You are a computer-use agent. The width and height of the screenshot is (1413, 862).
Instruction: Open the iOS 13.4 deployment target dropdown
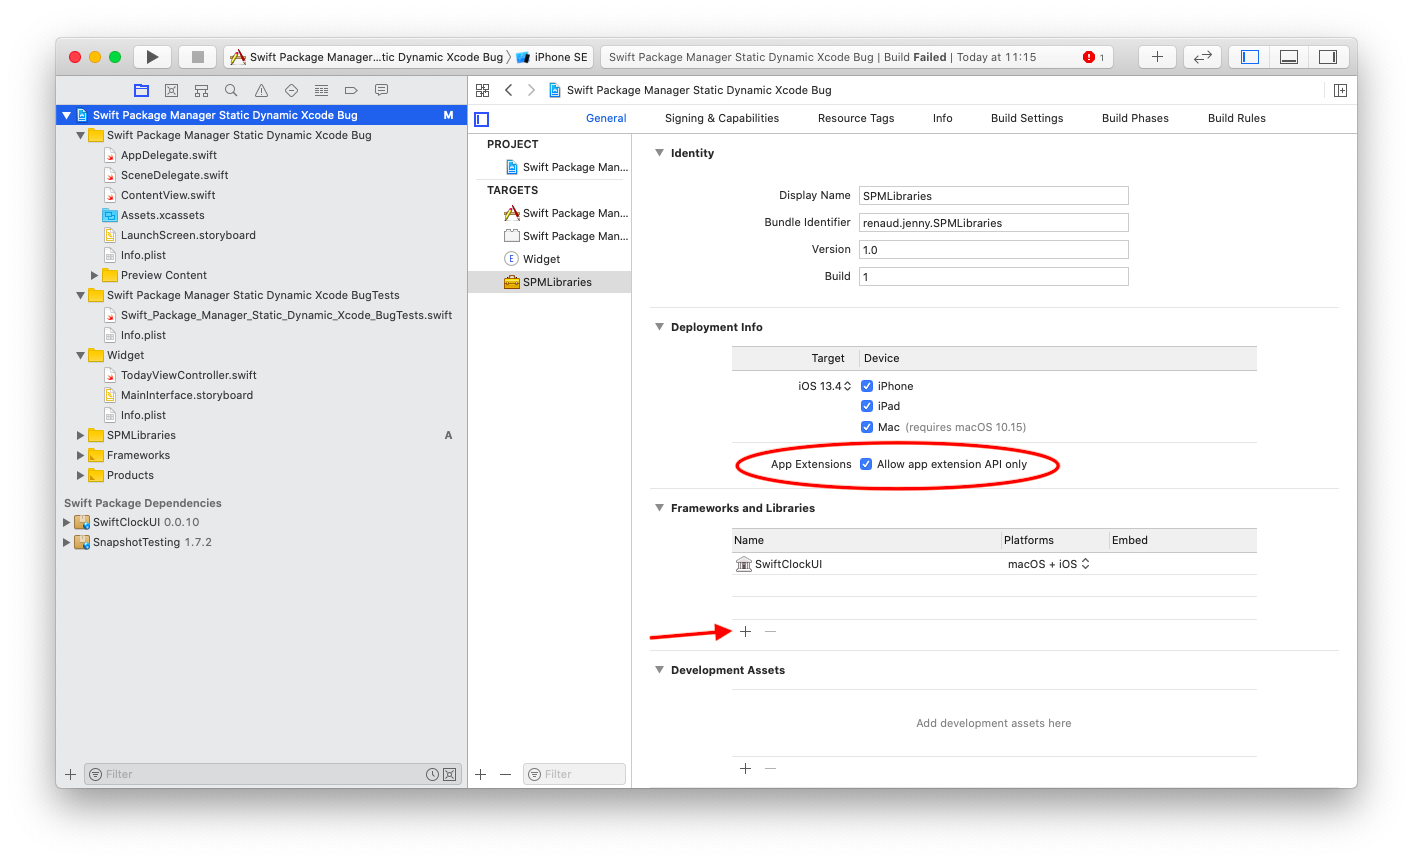point(825,386)
